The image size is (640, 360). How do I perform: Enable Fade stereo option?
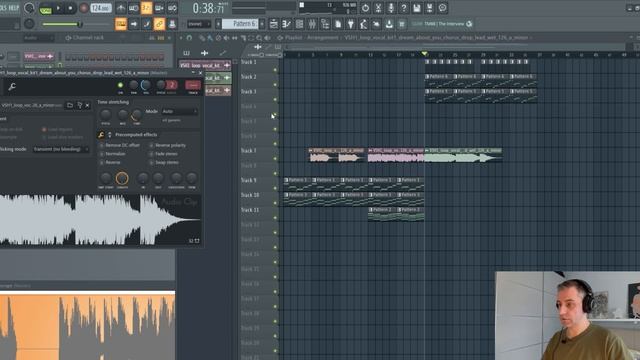(163, 154)
